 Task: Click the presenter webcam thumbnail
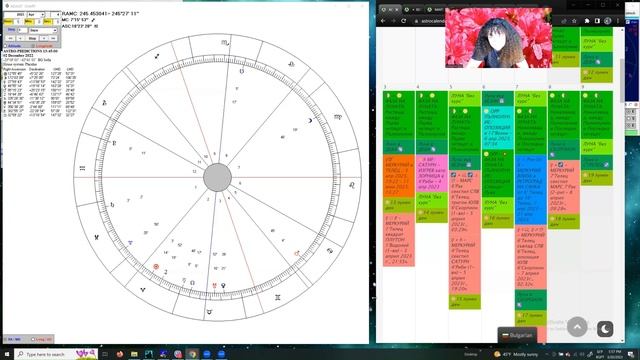pyautogui.click(x=498, y=38)
